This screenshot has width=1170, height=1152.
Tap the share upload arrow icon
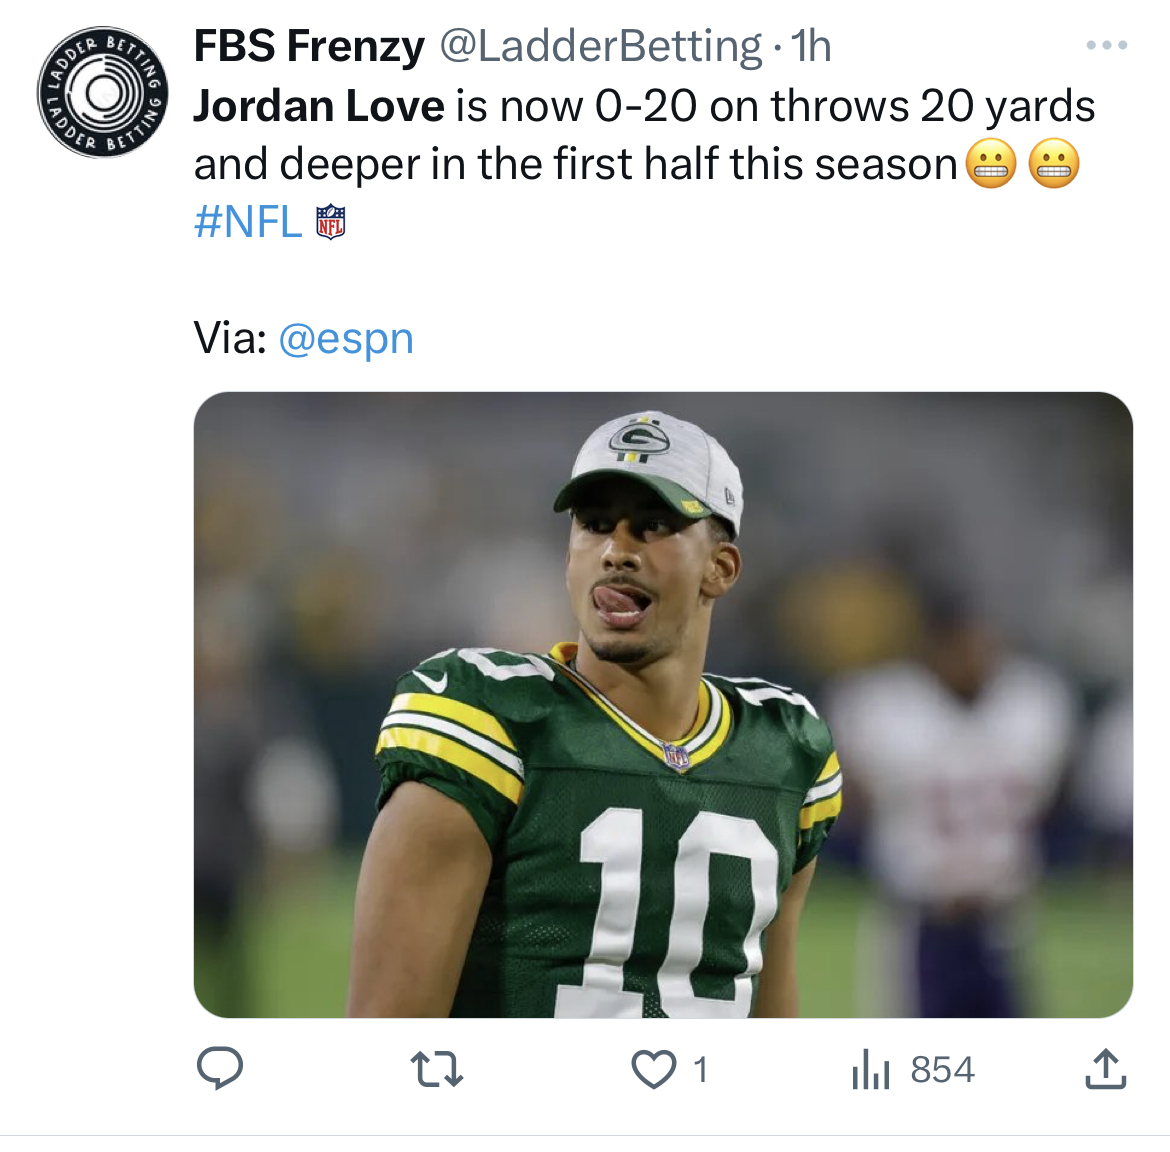click(1105, 1068)
